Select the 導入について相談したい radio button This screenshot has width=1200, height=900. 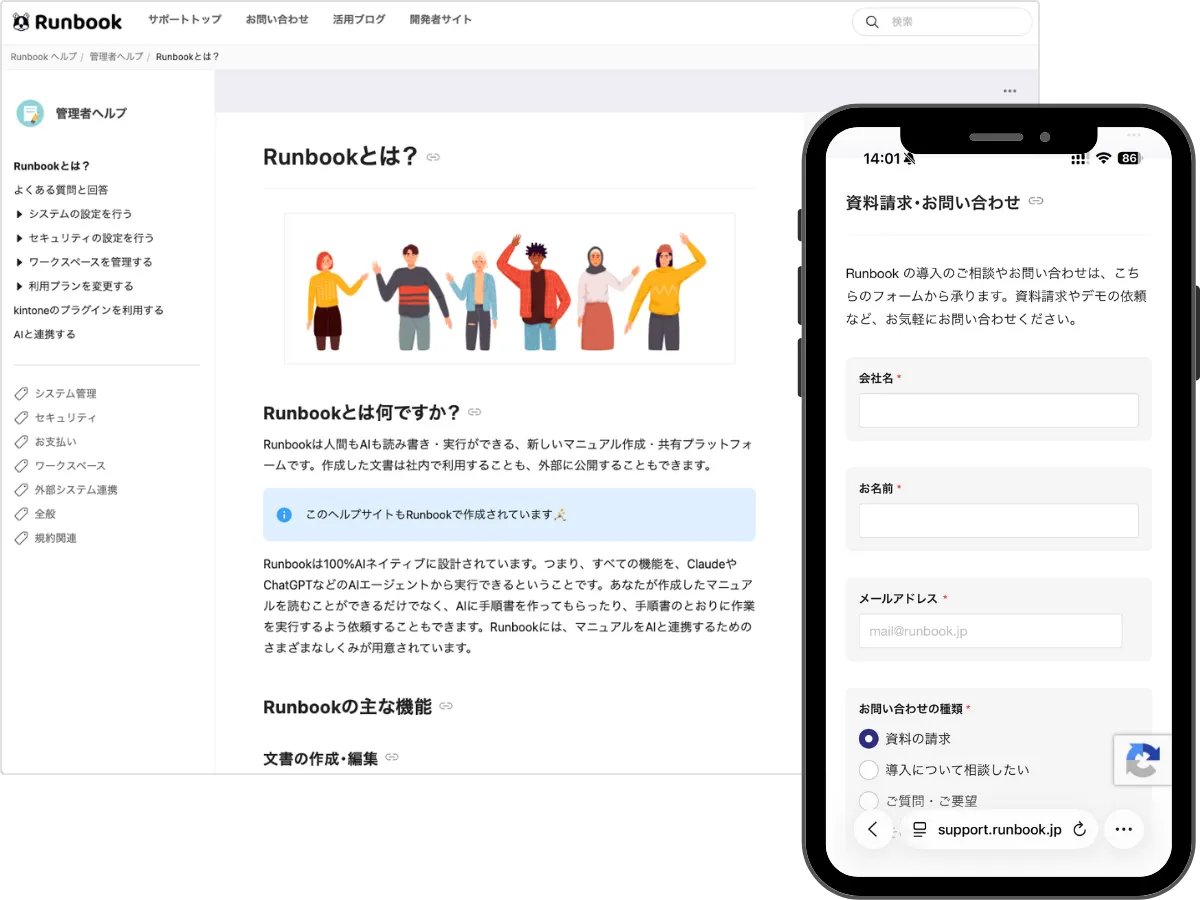868,770
